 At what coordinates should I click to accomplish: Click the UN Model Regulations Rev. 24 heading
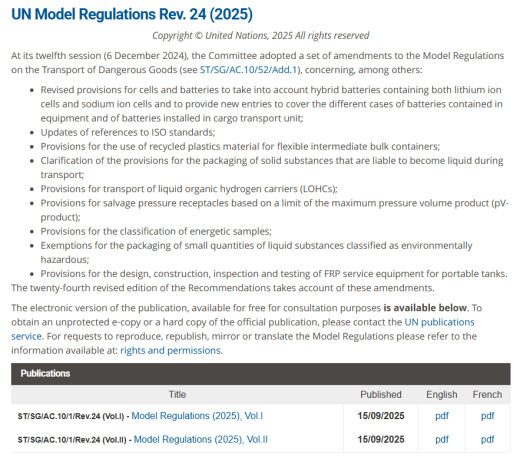(x=132, y=15)
